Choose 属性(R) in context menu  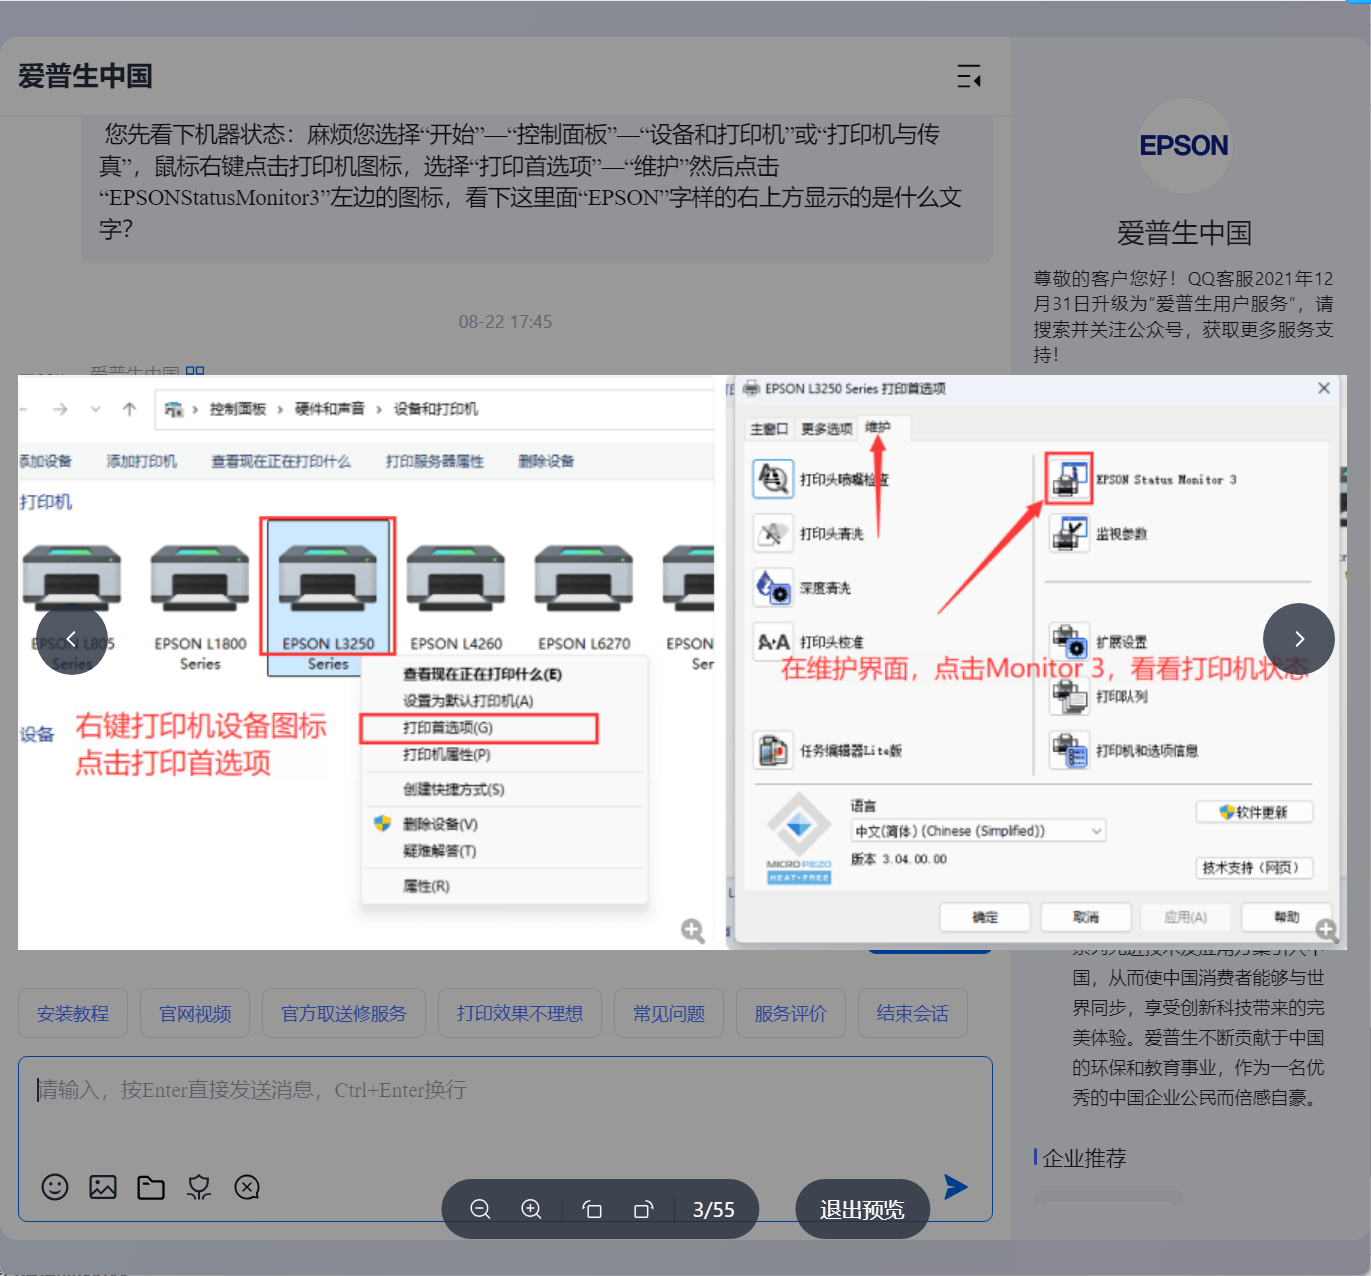[426, 887]
